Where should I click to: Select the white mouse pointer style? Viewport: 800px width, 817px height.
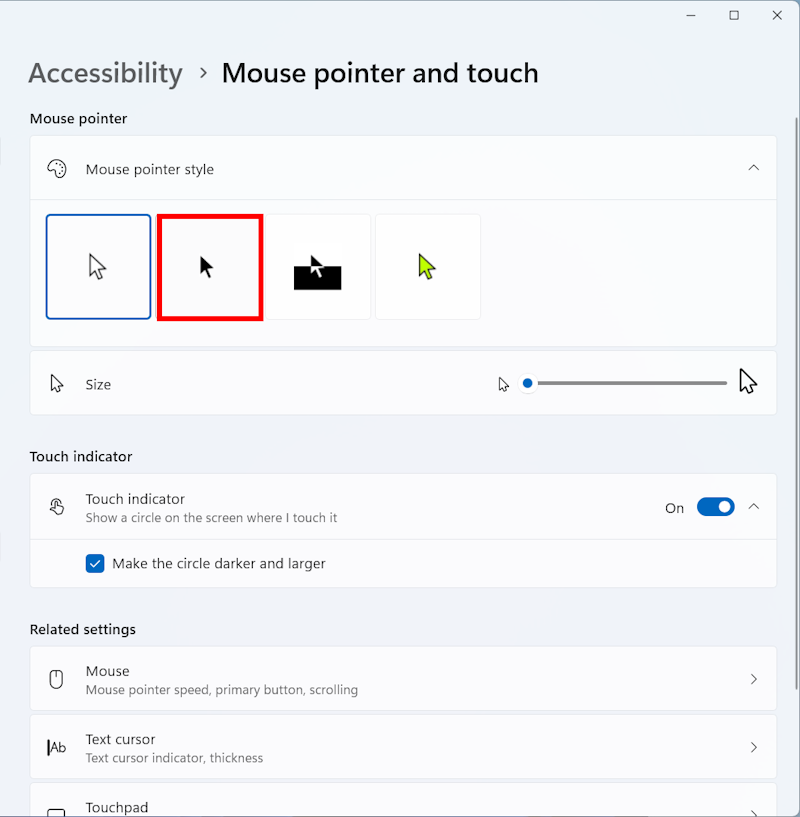98,267
